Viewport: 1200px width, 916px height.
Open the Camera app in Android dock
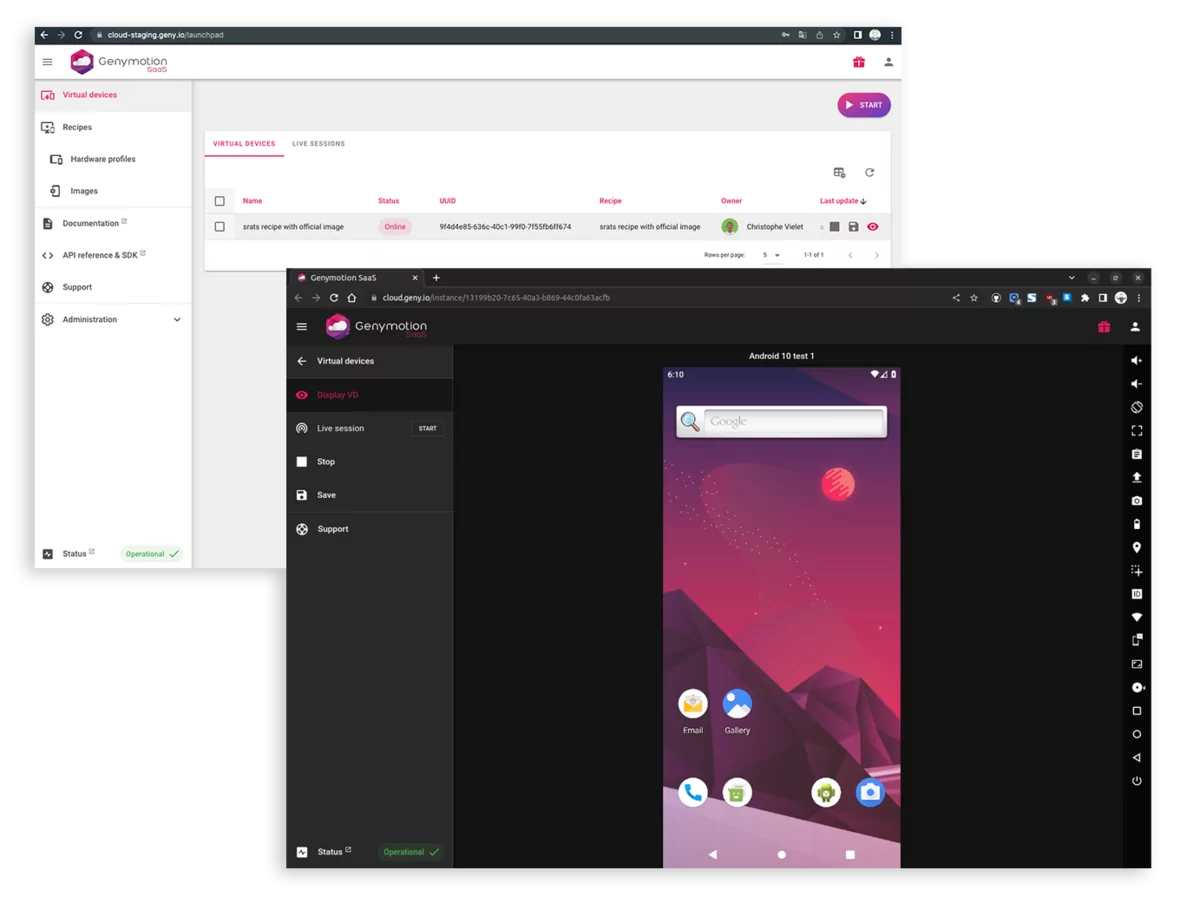(x=870, y=793)
